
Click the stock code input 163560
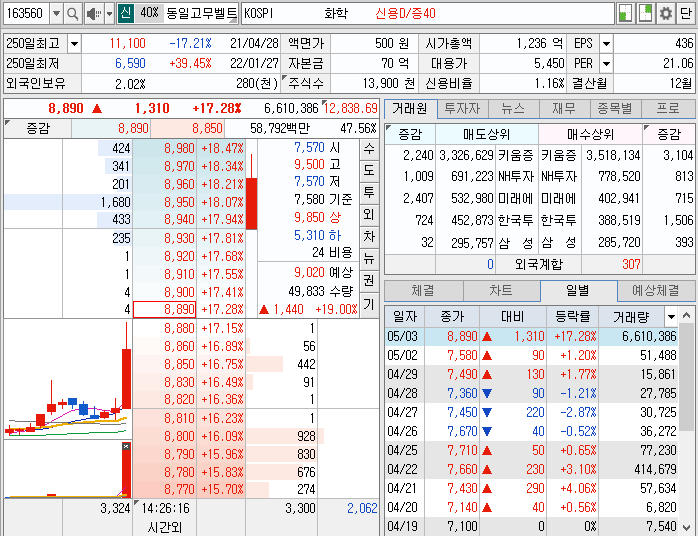[26, 14]
